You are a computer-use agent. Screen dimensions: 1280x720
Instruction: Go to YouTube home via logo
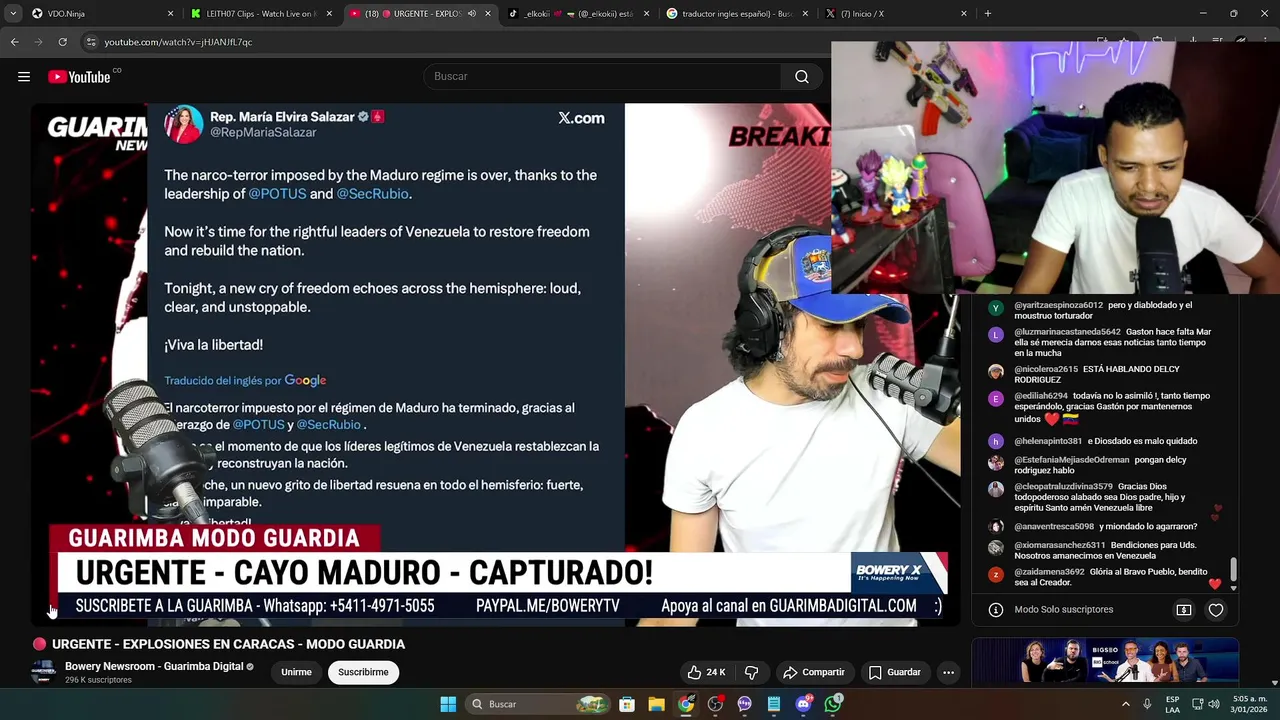pos(79,77)
